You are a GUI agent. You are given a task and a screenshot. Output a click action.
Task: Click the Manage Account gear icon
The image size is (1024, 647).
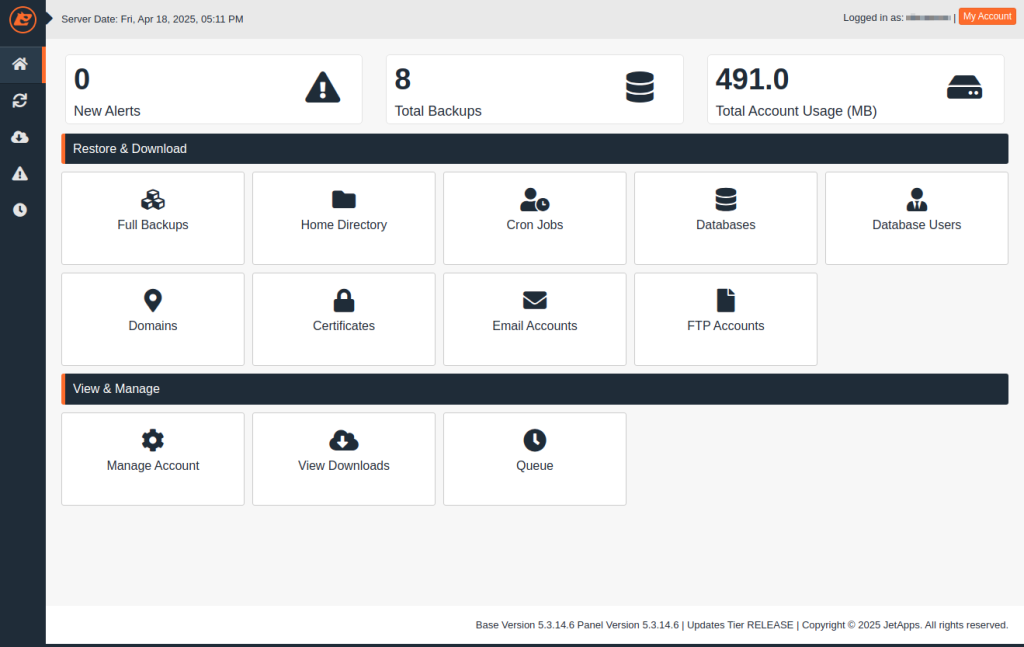pos(153,441)
